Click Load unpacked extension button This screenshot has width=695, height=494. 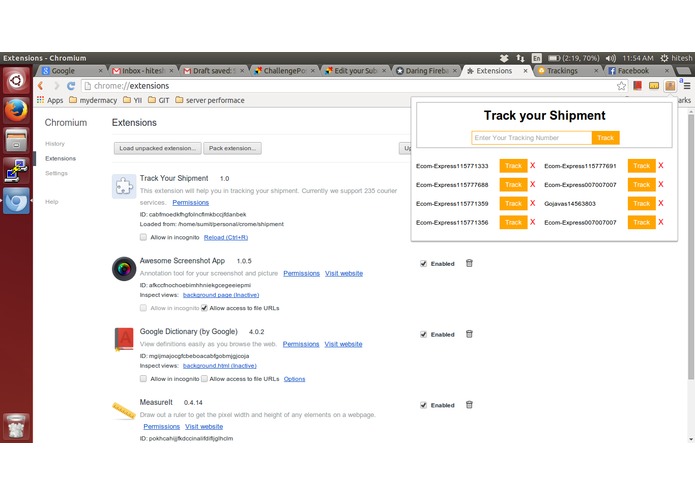157,148
